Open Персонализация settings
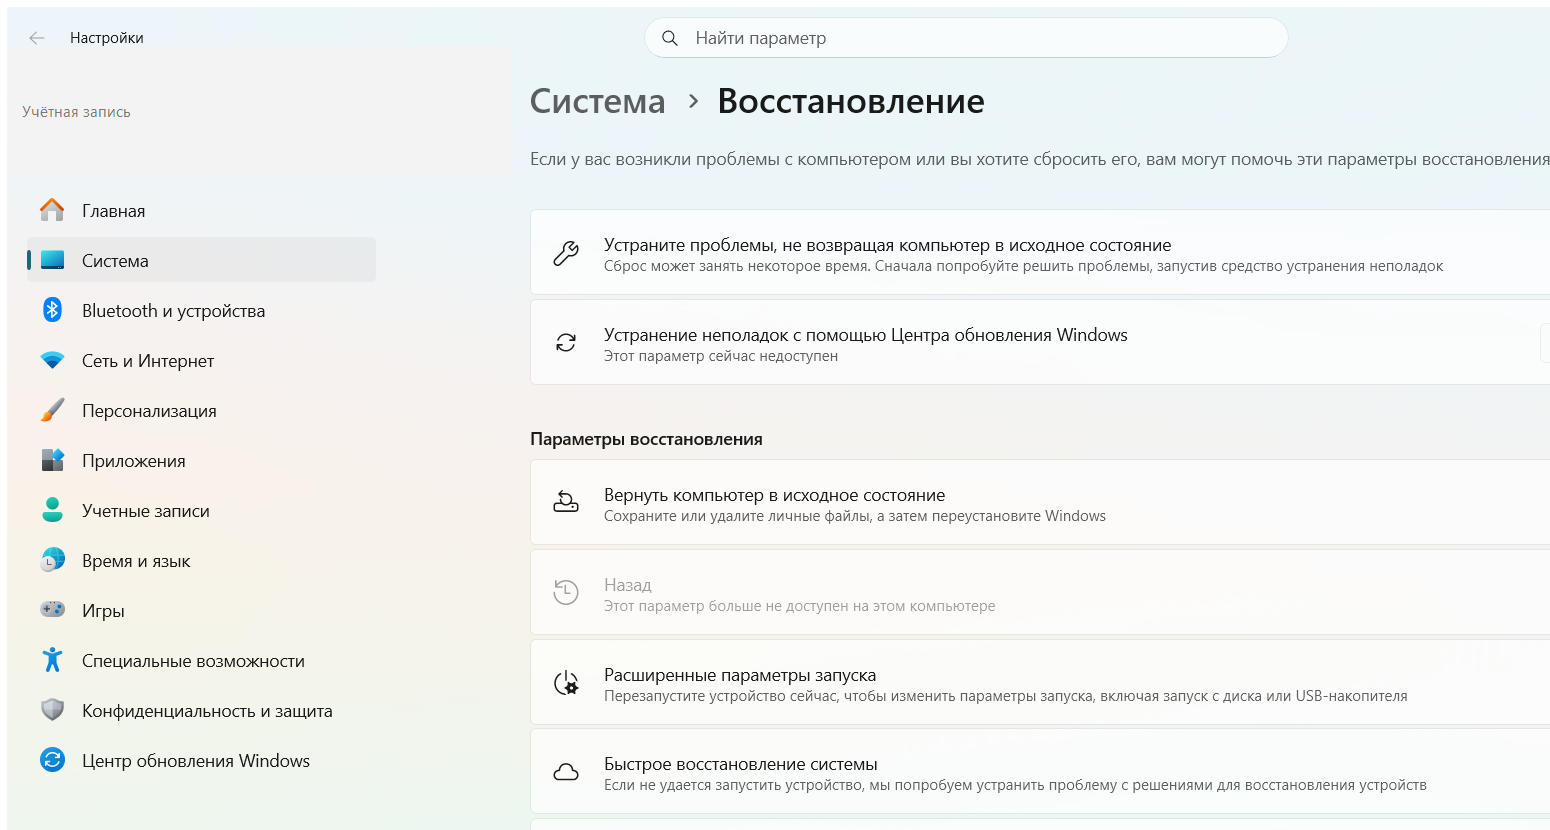Image resolution: width=1550 pixels, height=830 pixels. tap(201, 410)
